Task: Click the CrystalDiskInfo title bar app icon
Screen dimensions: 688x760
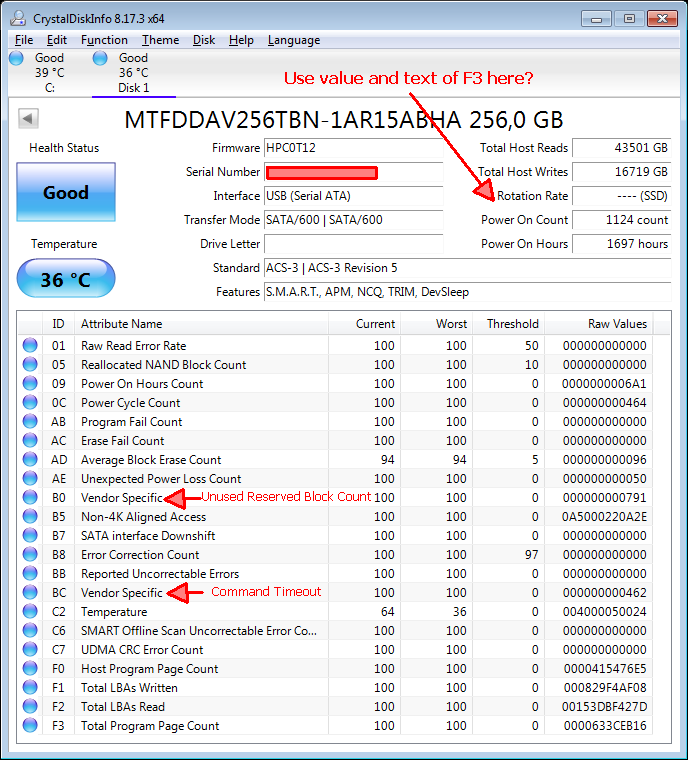Action: pyautogui.click(x=16, y=17)
